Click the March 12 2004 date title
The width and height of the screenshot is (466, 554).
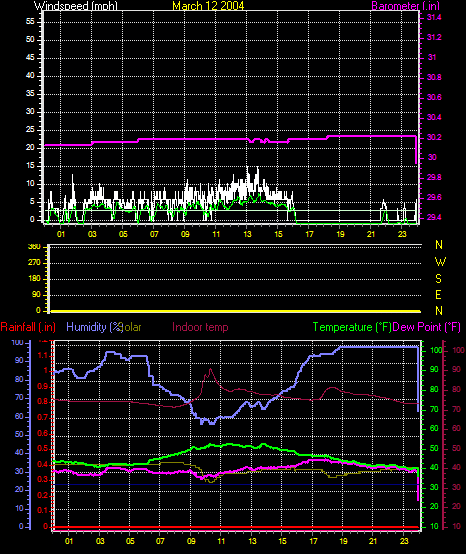(208, 6)
